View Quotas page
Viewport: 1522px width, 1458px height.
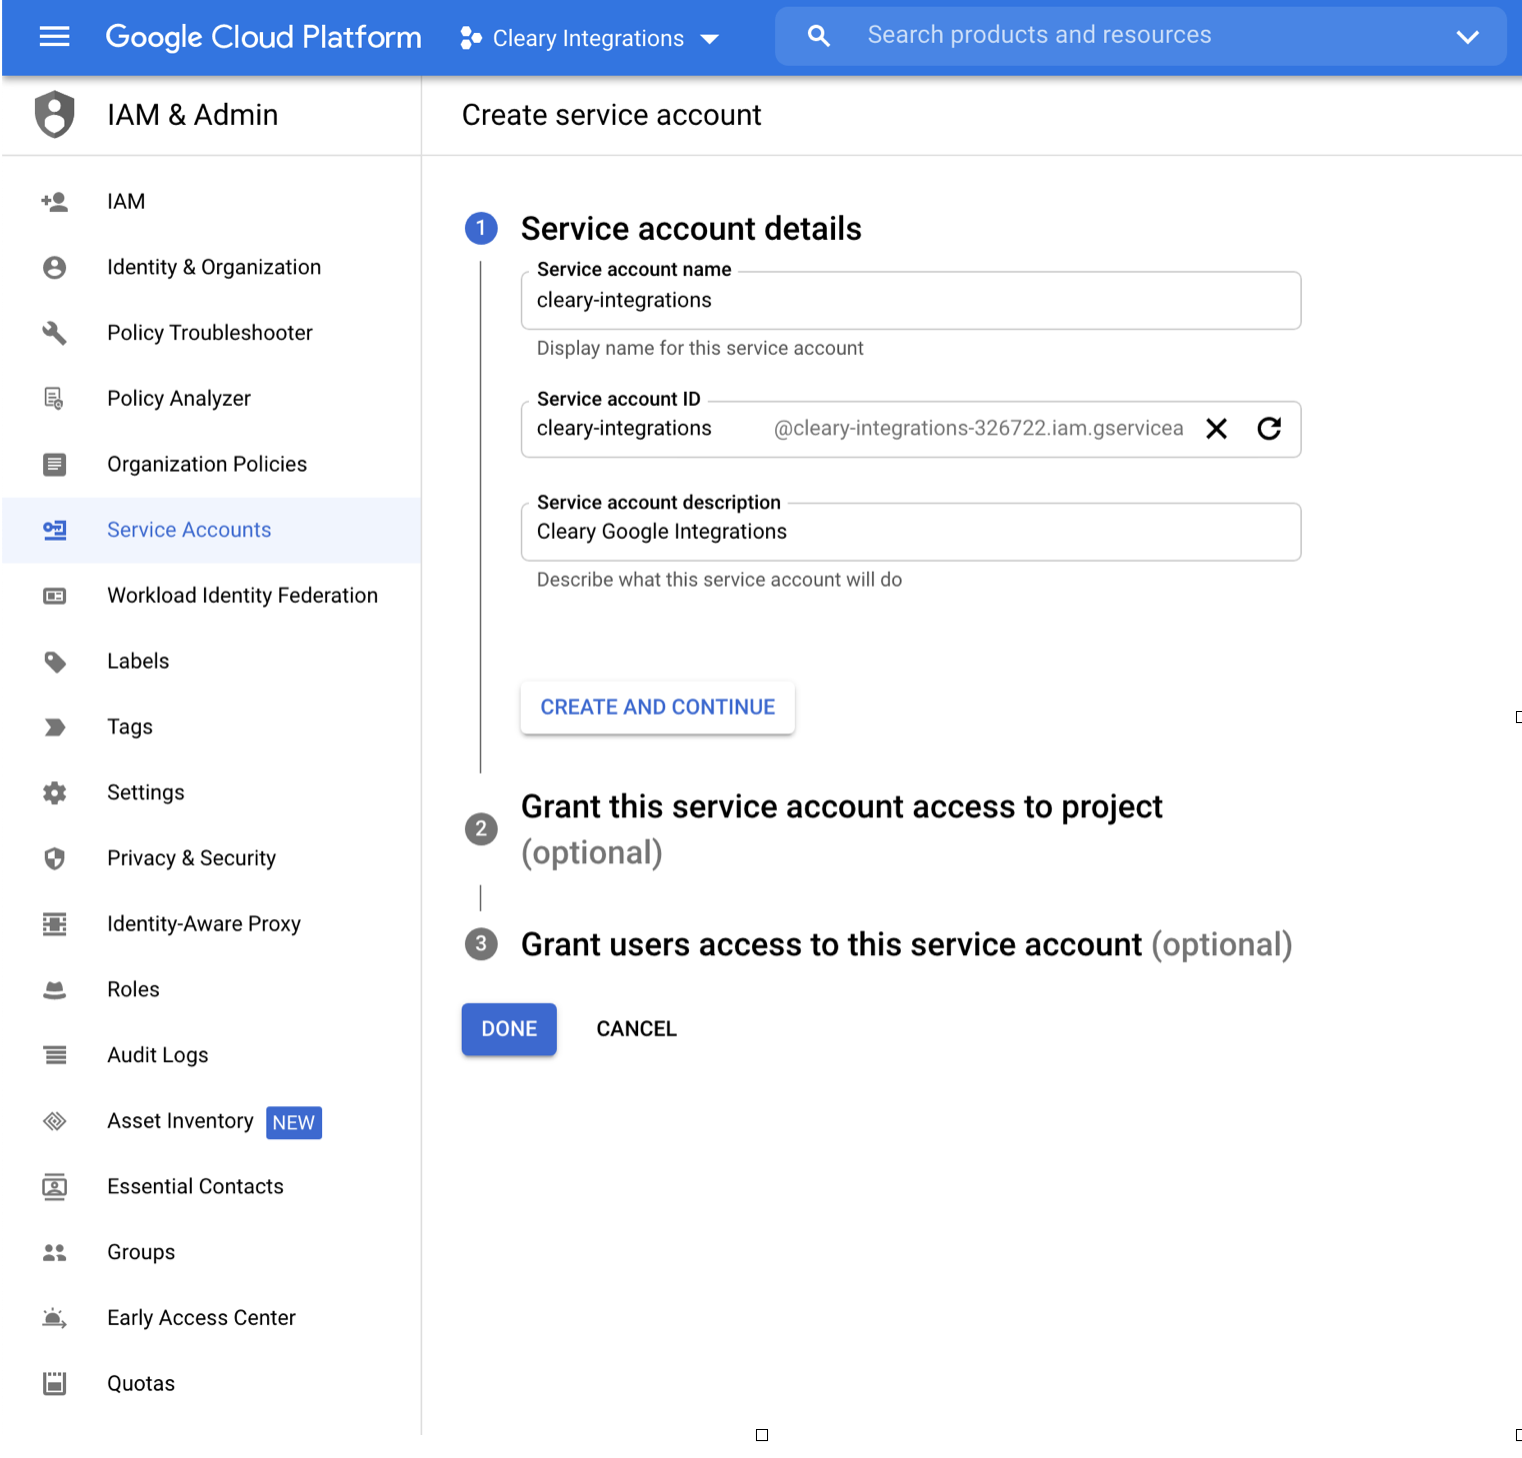tap(211, 1384)
